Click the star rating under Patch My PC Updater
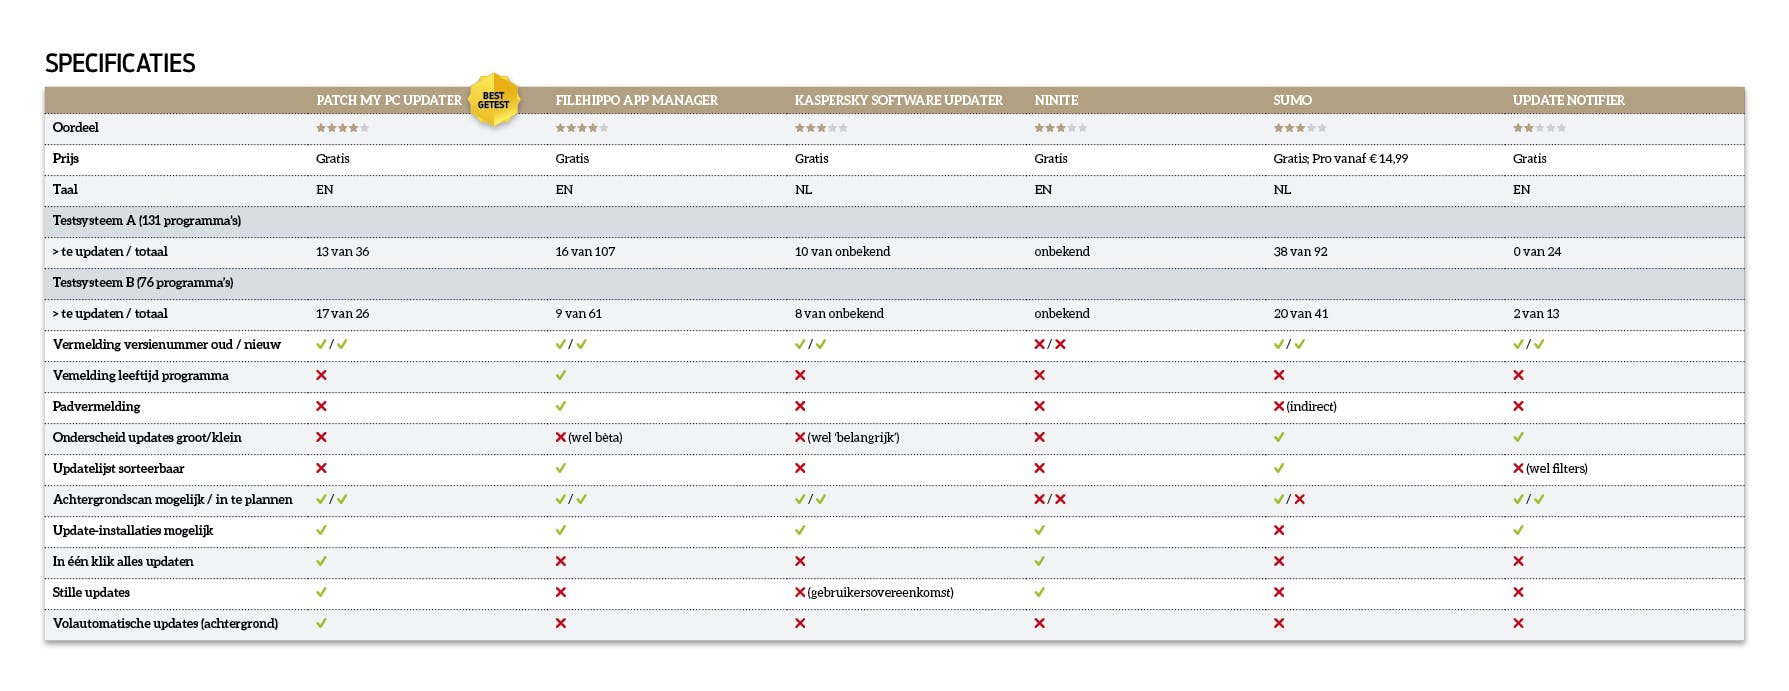 [342, 128]
